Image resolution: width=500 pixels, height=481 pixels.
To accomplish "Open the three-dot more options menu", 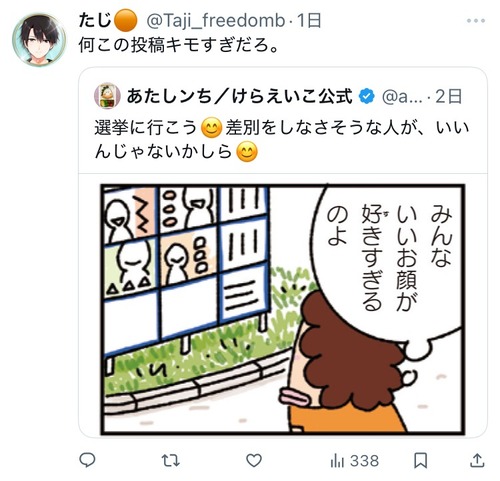I will pyautogui.click(x=476, y=21).
